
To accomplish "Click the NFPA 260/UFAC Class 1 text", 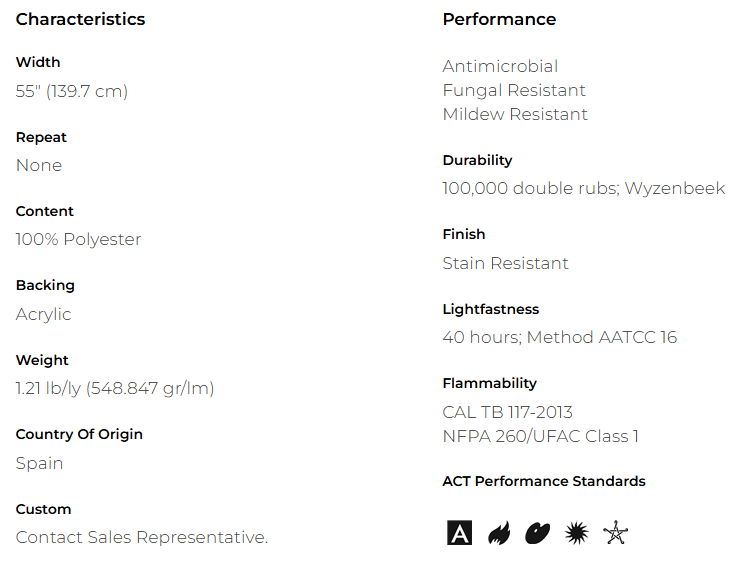I will click(540, 436).
